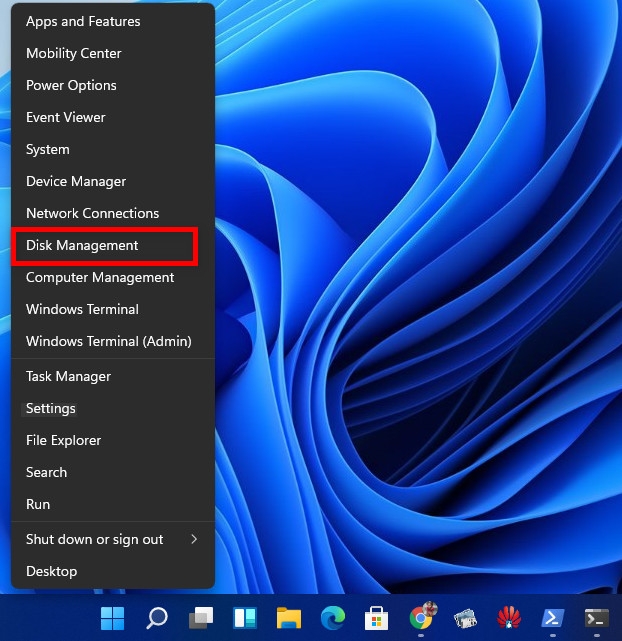The image size is (622, 641).
Task: Open the Huawei app on taskbar
Action: [509, 618]
